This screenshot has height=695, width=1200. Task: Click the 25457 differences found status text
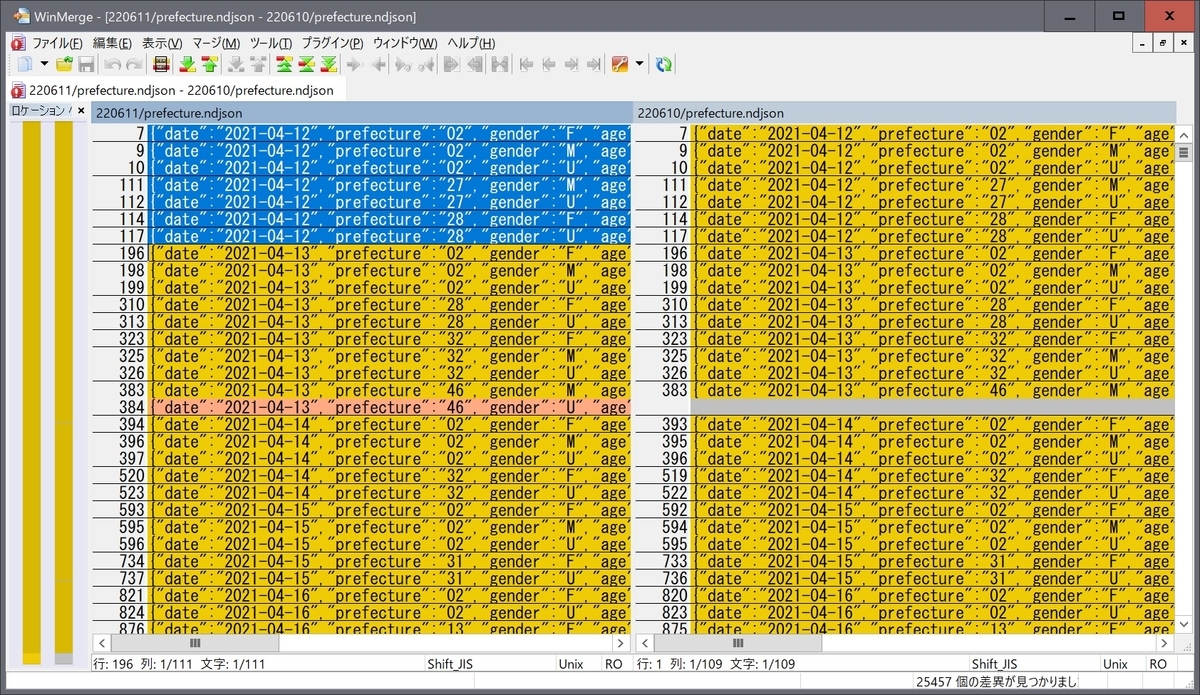(x=996, y=681)
